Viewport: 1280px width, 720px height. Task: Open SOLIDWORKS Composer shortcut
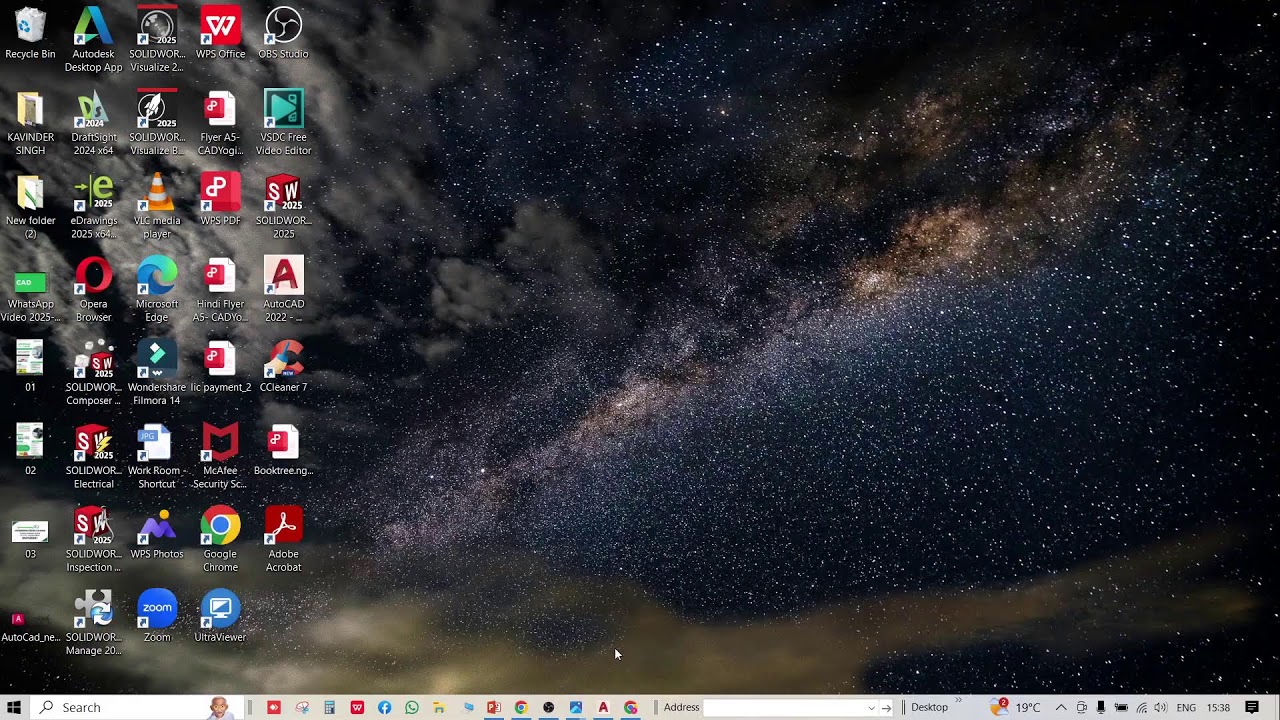click(93, 373)
